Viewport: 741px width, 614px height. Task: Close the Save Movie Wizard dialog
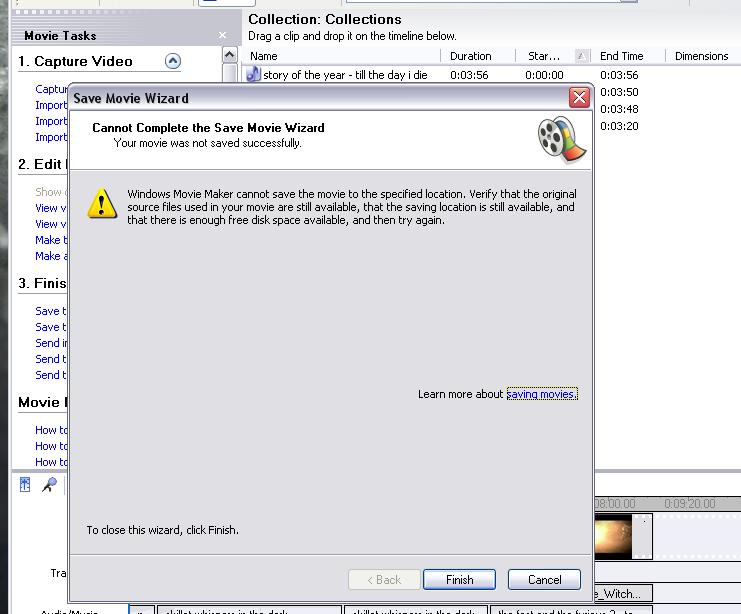click(x=579, y=98)
